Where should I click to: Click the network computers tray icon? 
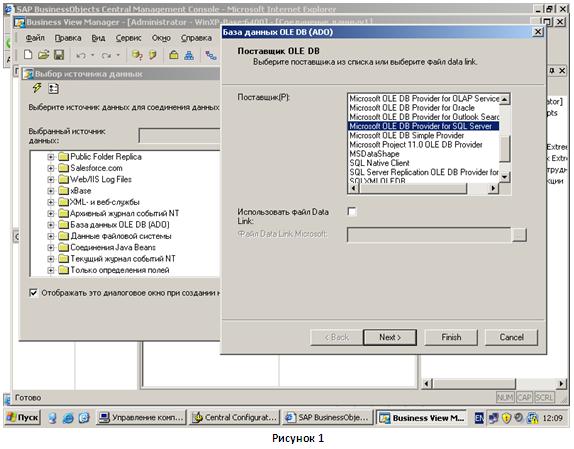coord(493,418)
